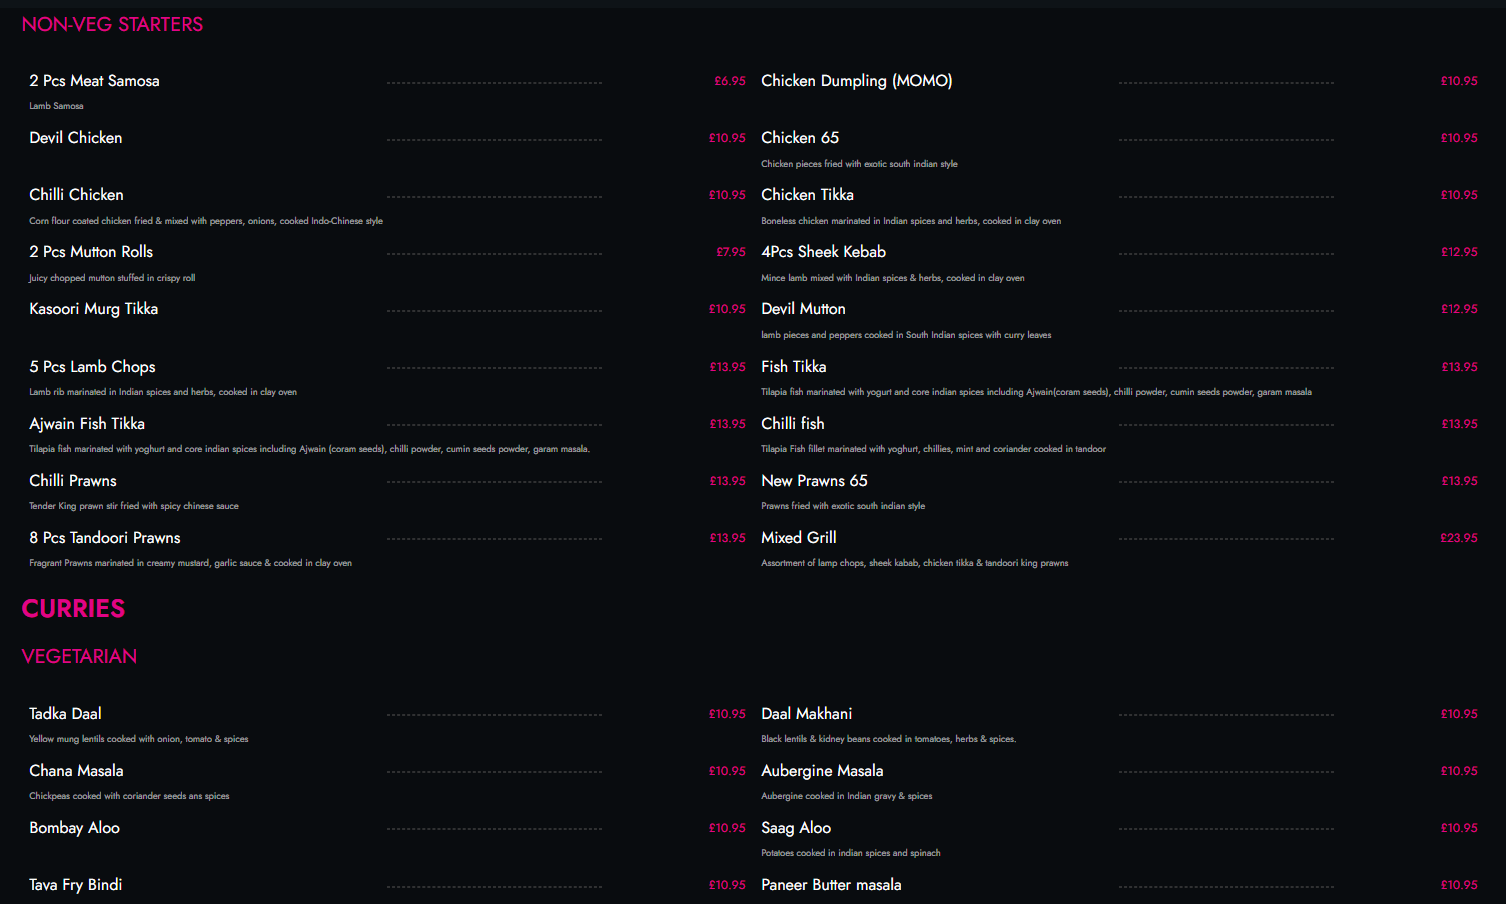
Task: Select the New Prawns 65 dish
Action: click(x=814, y=481)
